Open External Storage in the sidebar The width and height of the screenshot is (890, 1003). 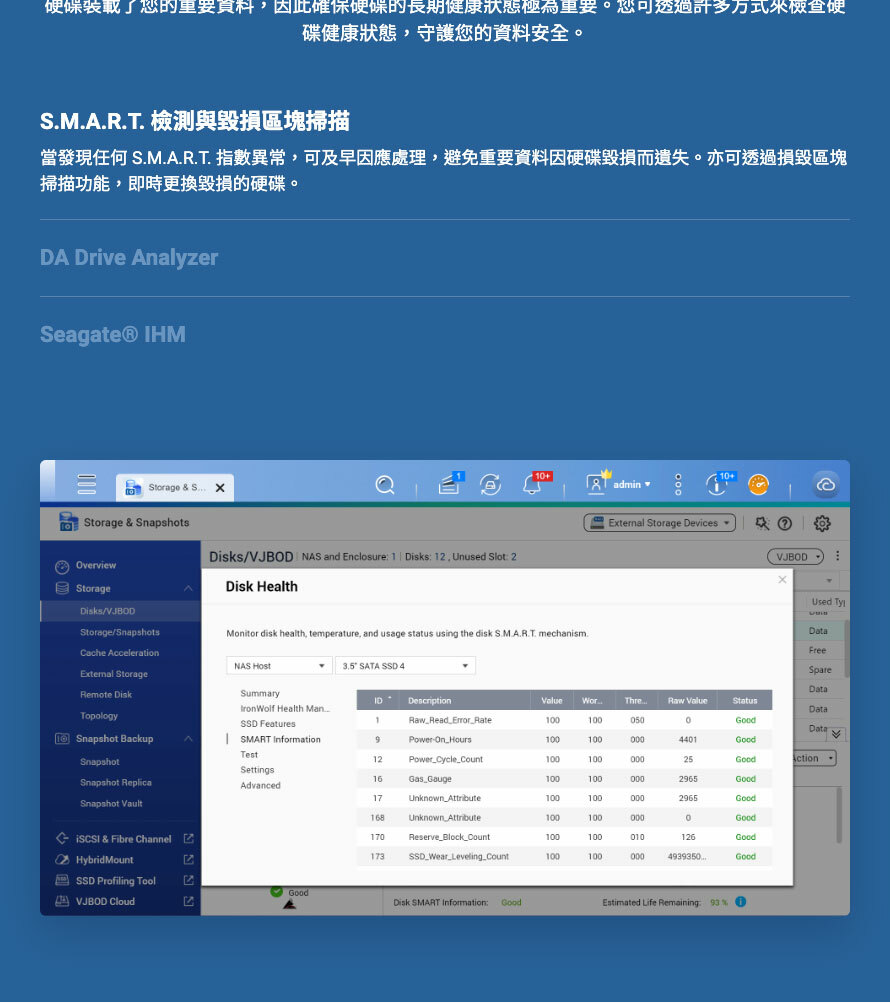pos(114,674)
